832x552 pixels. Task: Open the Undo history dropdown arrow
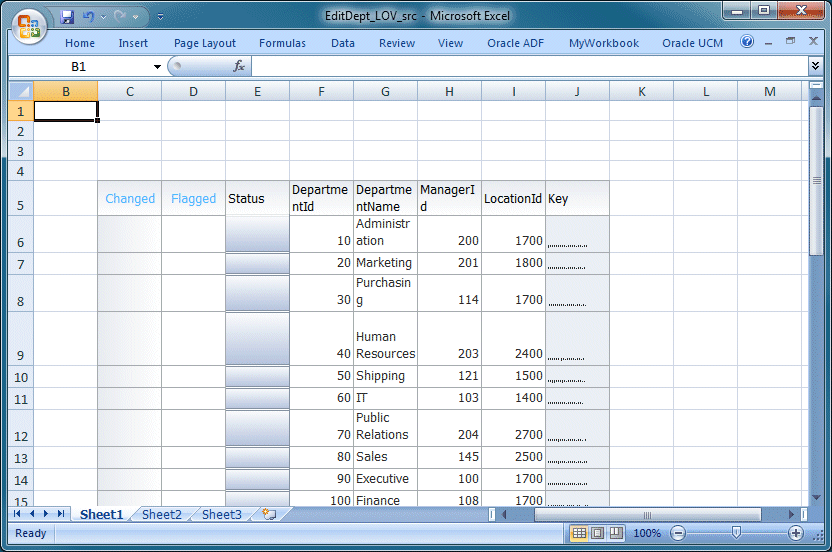(103, 18)
